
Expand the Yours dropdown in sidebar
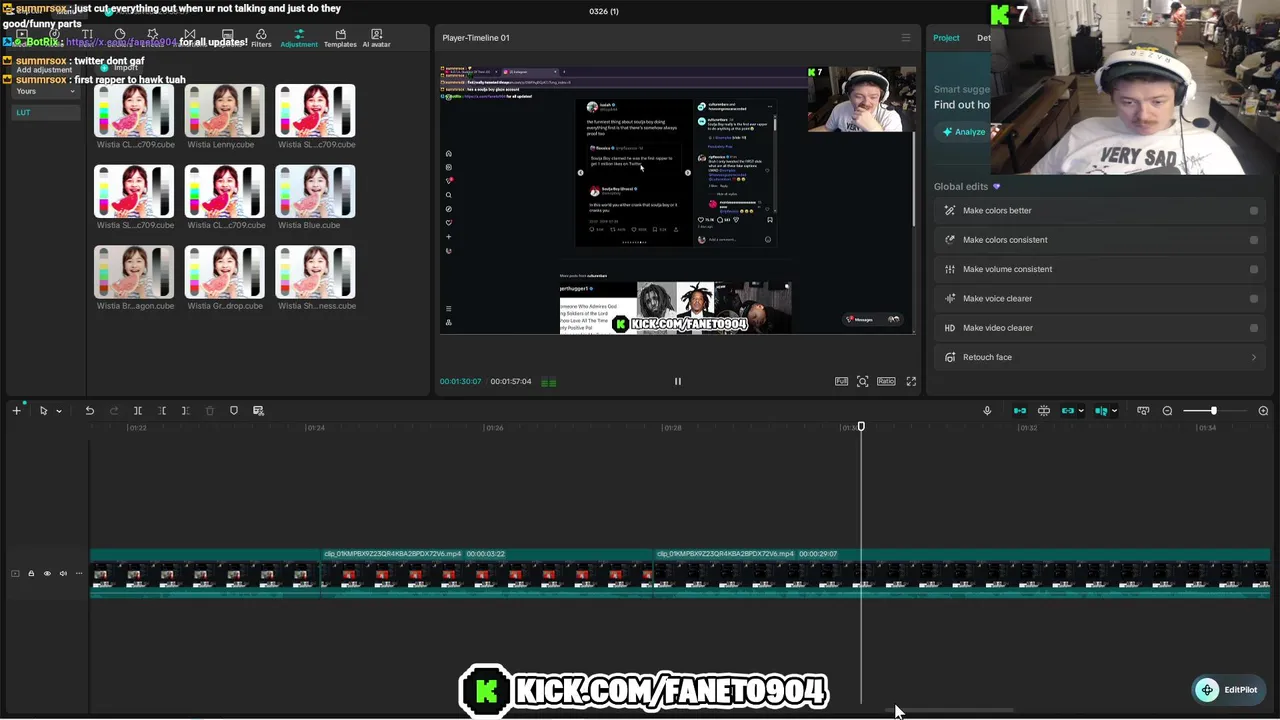point(45,91)
